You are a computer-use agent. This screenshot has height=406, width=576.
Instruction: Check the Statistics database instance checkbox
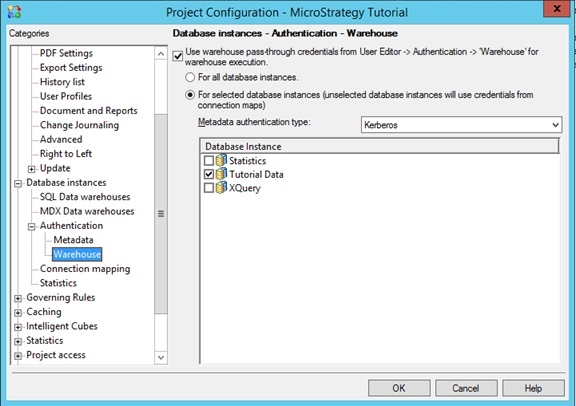(209, 161)
